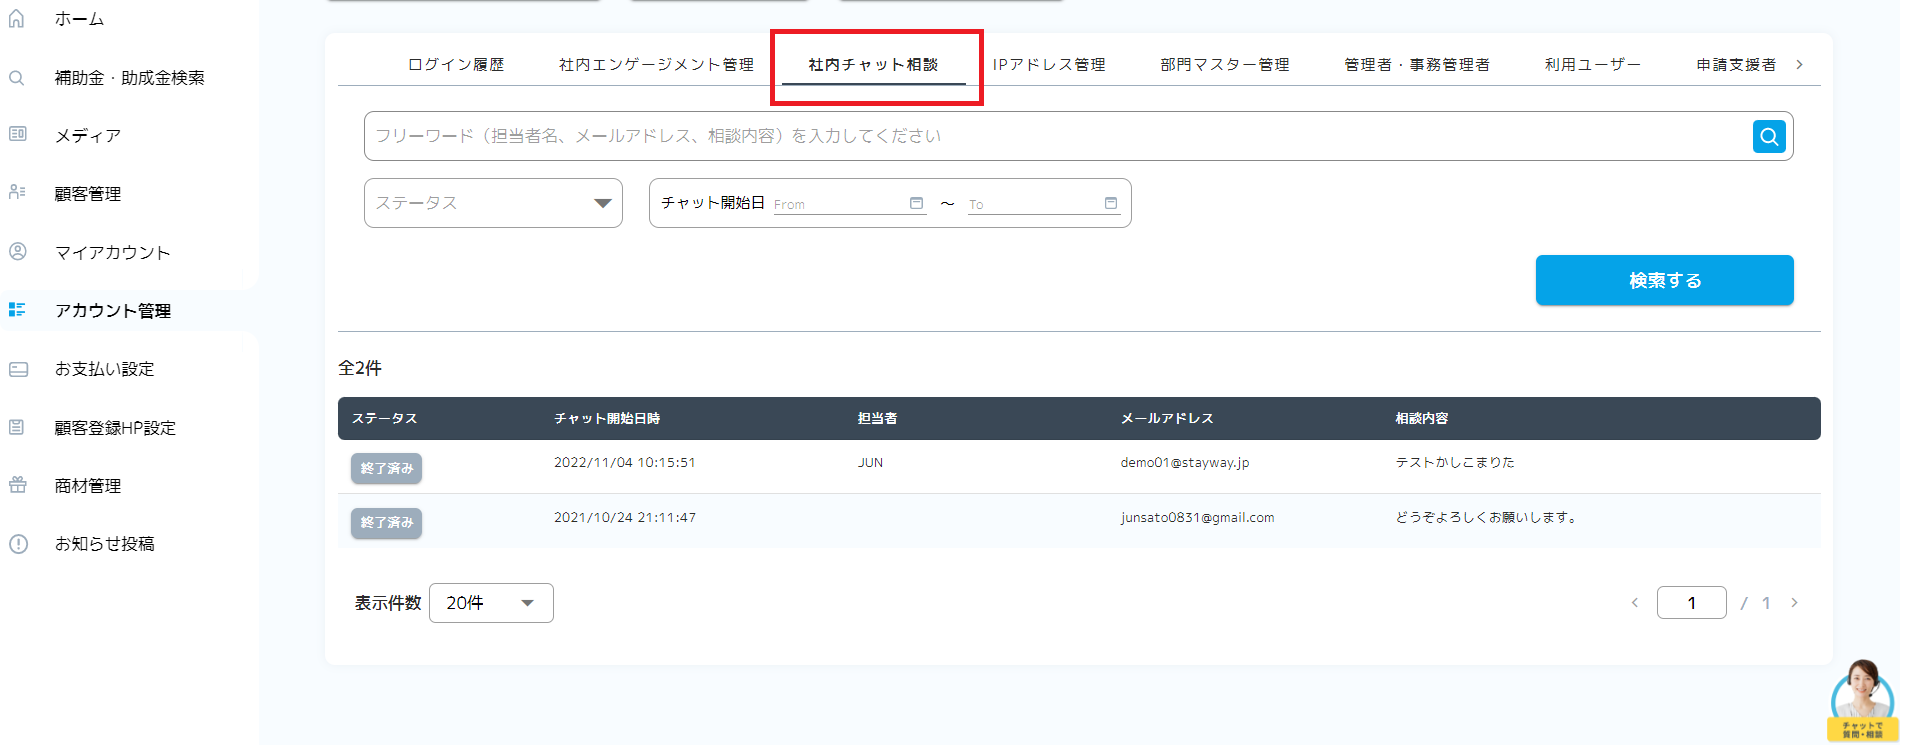The image size is (1912, 745).
Task: Open 補助金・助成金検索 in the sidebar
Action: point(130,77)
